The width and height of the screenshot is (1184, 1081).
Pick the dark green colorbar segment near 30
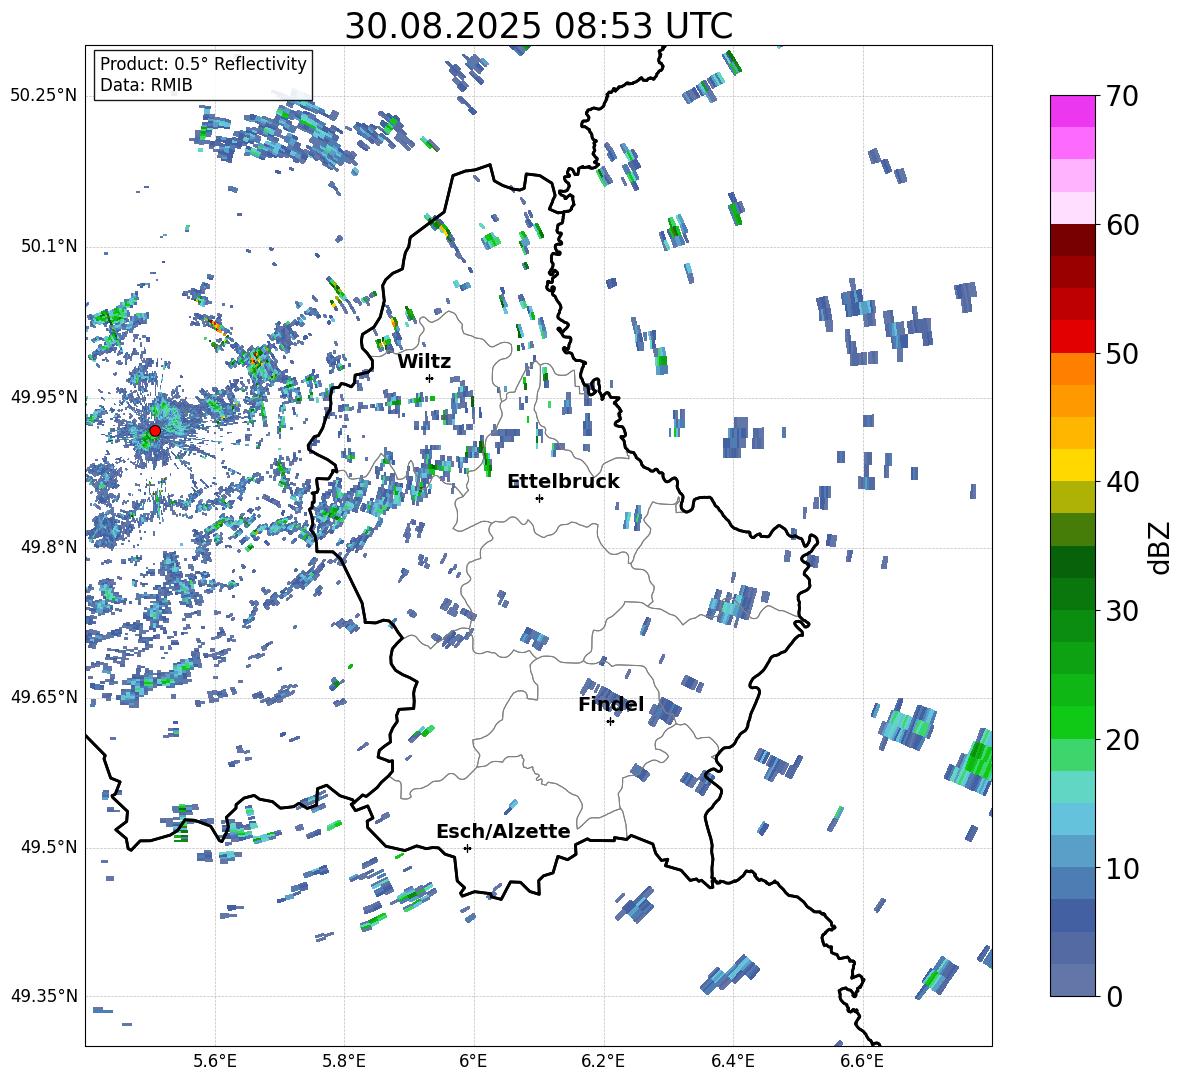click(x=1072, y=594)
